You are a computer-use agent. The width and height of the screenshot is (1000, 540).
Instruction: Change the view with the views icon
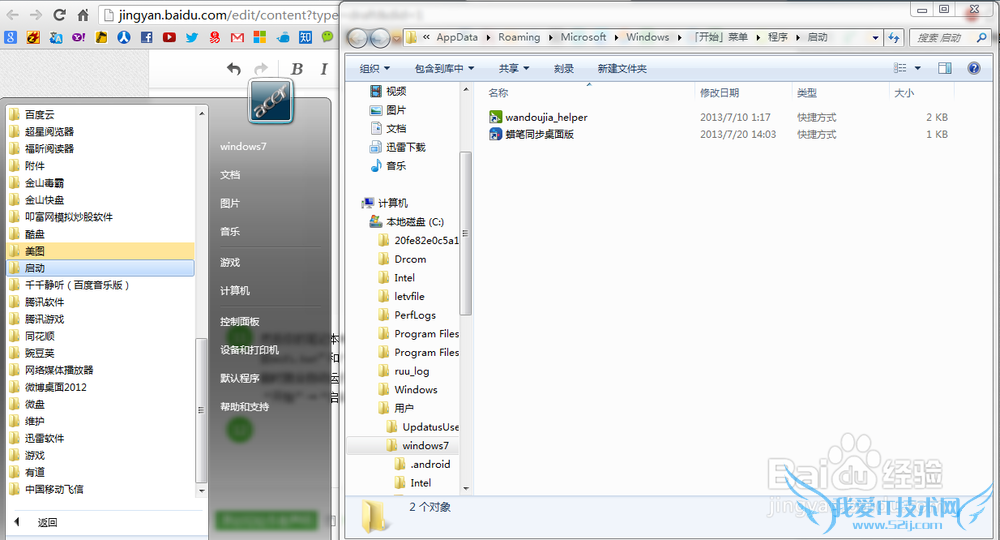tap(900, 68)
